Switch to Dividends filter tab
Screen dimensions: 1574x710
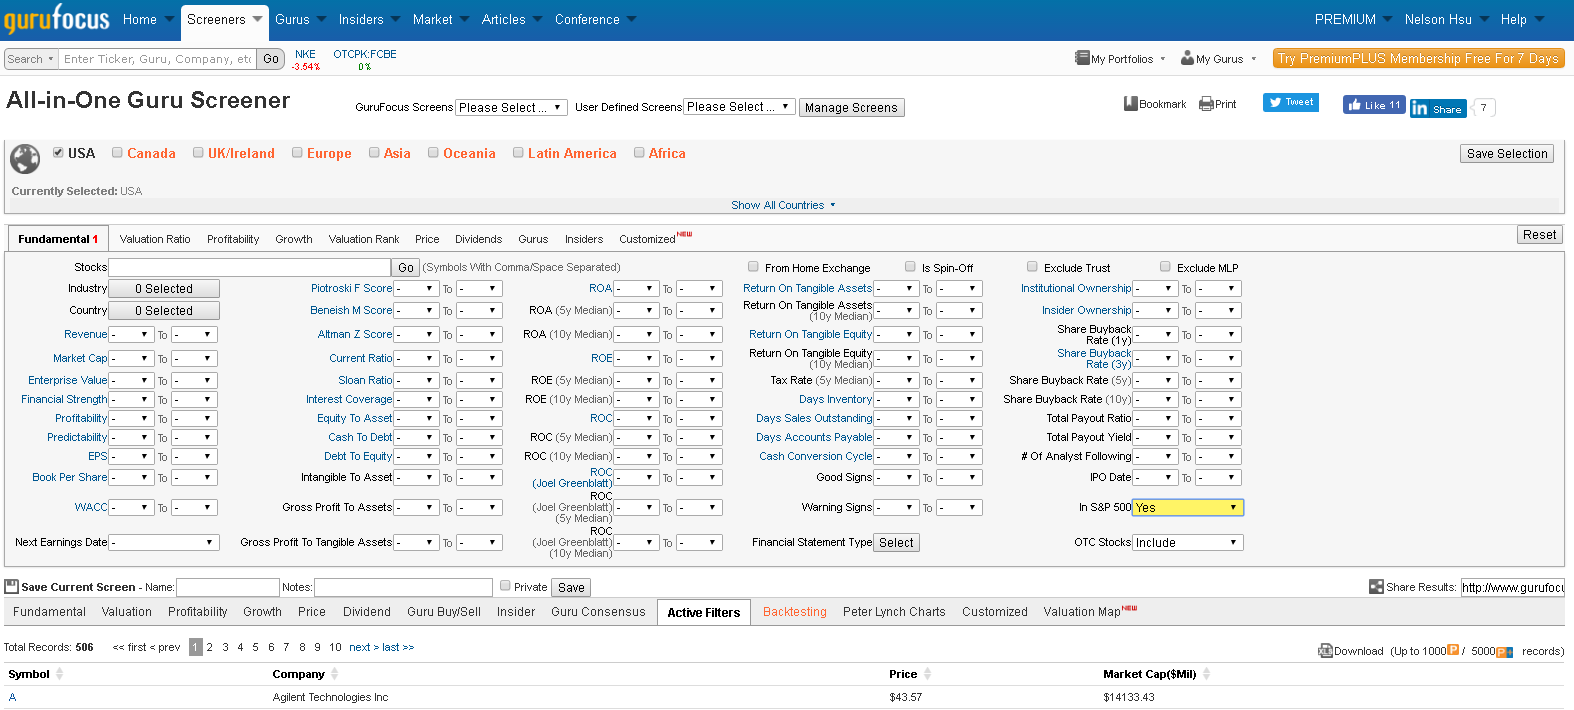(x=478, y=239)
